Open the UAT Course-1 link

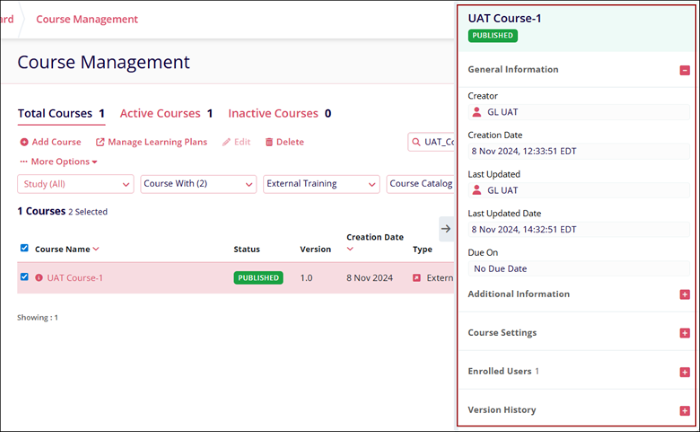point(75,278)
